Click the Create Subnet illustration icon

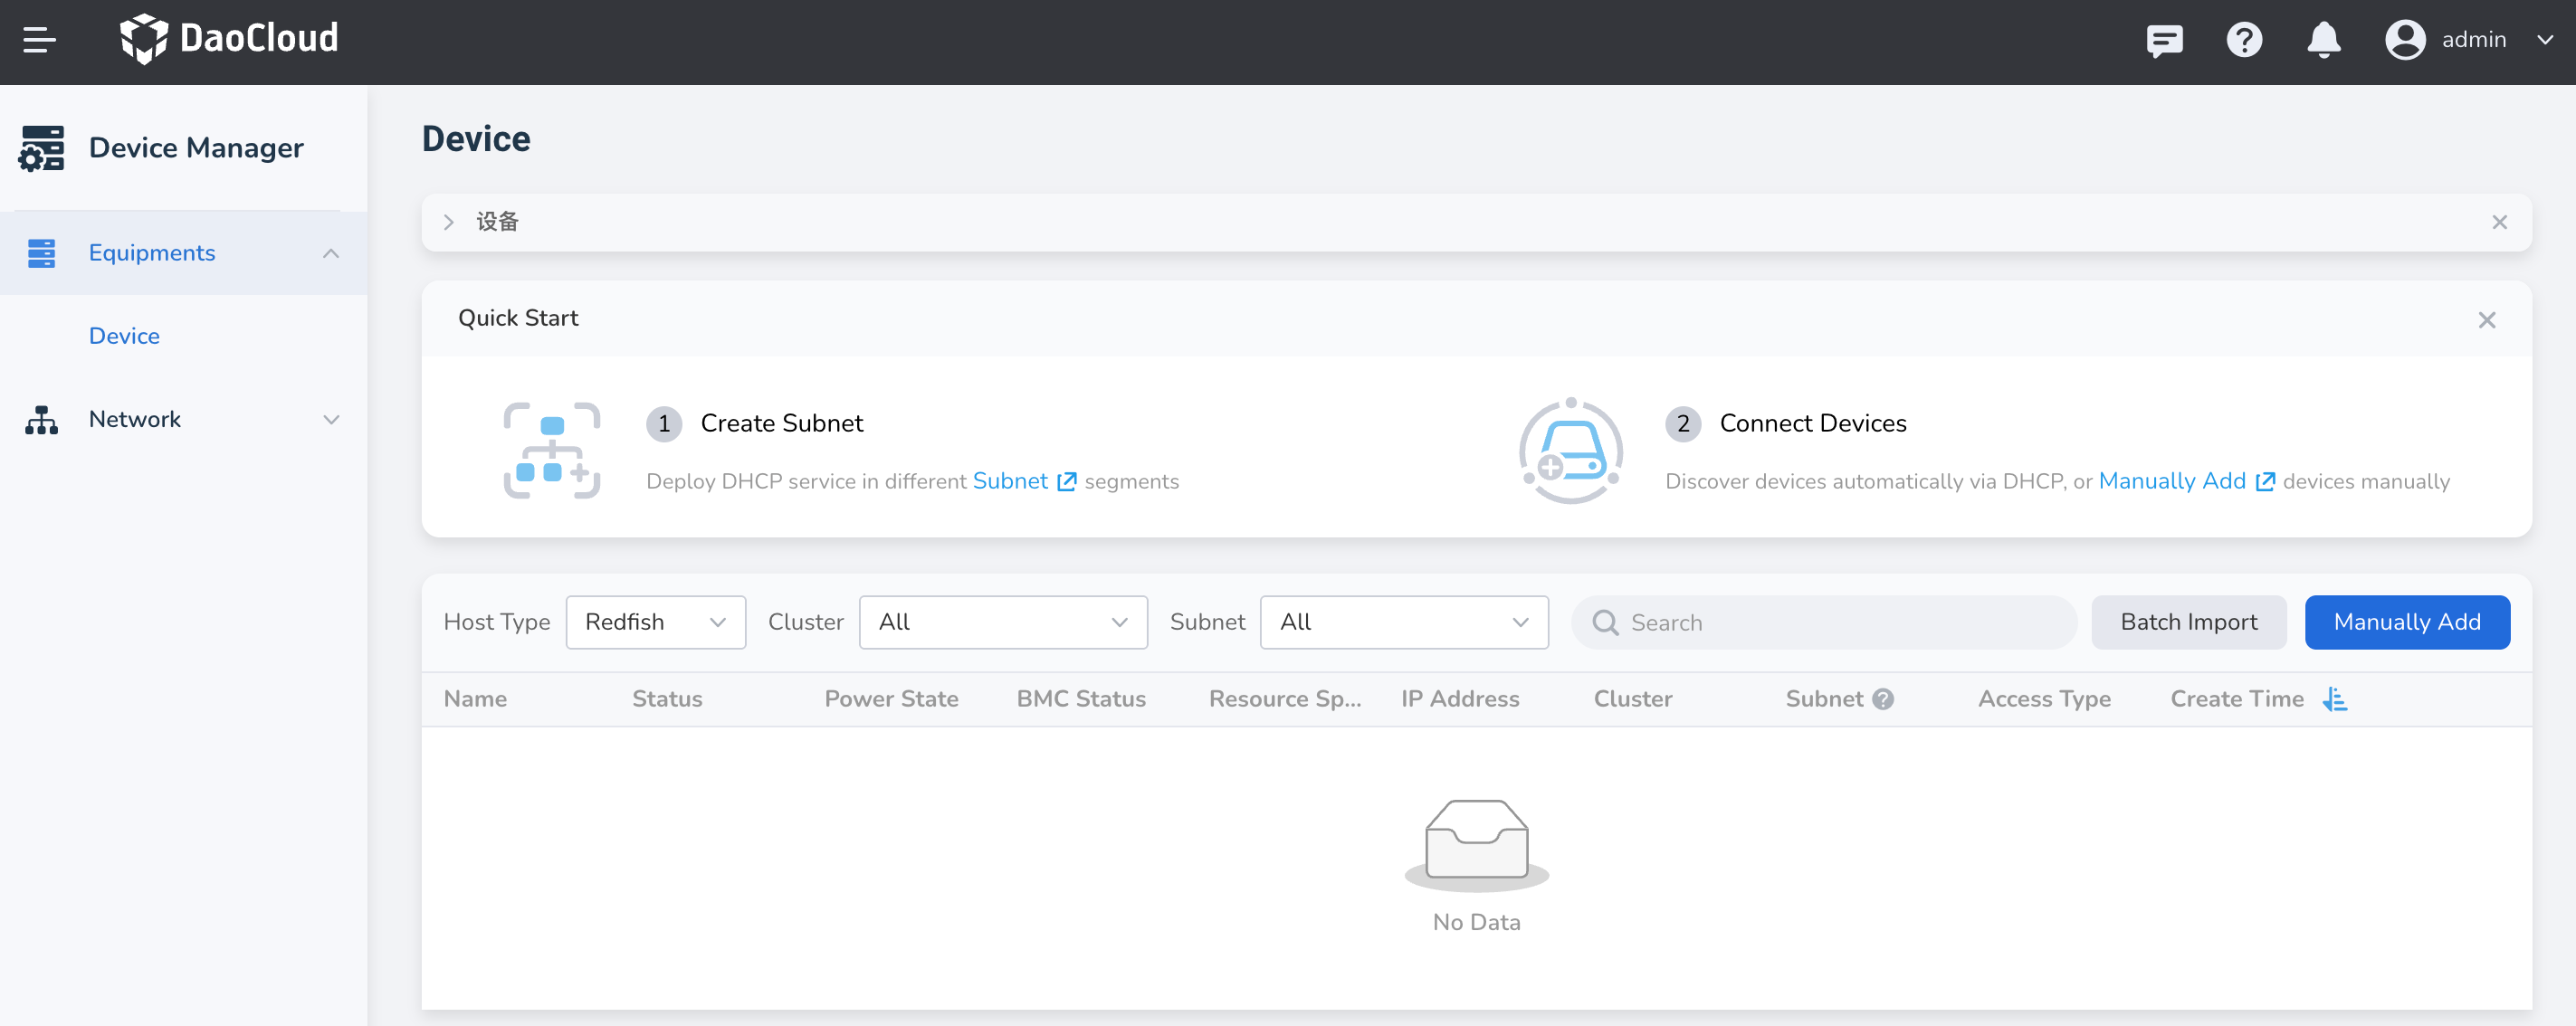[x=551, y=450]
